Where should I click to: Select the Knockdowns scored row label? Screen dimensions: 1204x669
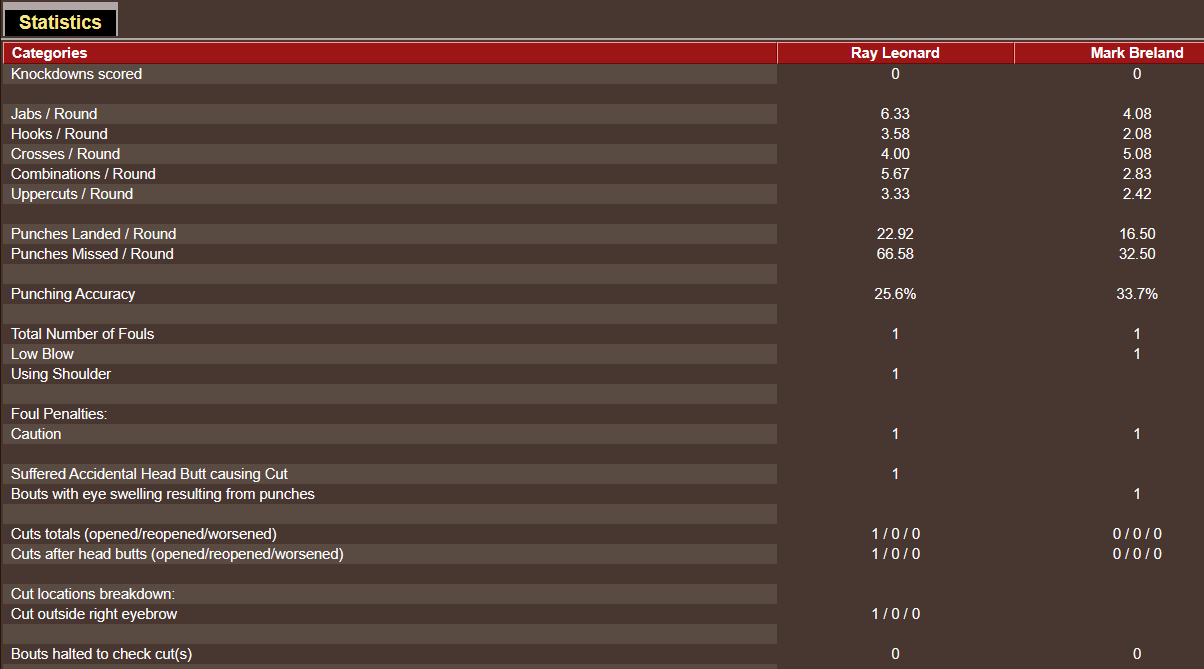(x=76, y=74)
